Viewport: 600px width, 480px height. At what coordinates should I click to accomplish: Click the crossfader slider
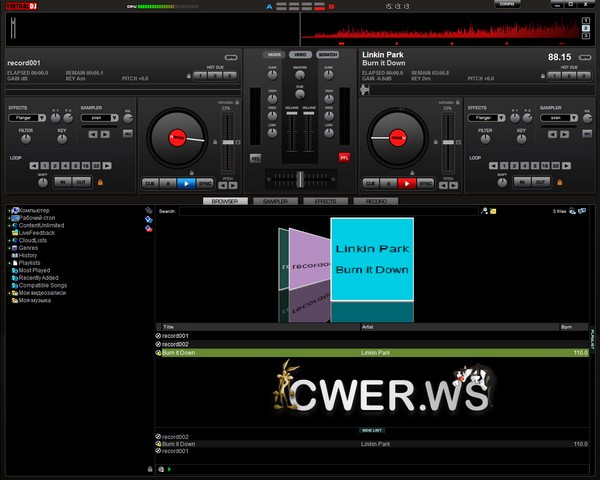tap(299, 177)
